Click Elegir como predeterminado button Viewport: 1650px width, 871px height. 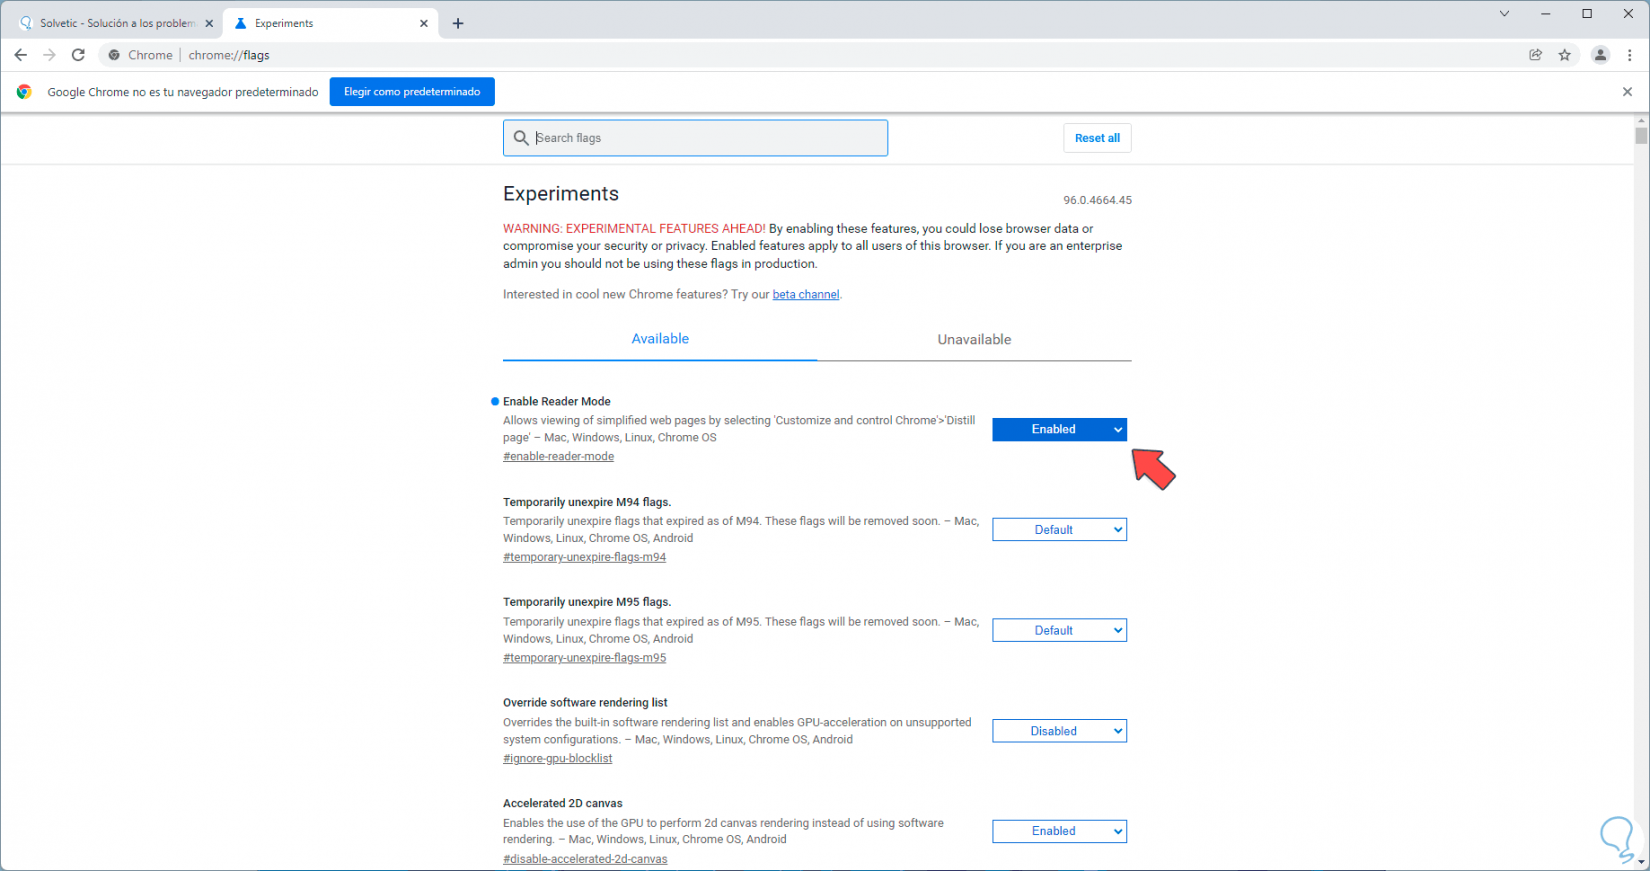point(412,92)
